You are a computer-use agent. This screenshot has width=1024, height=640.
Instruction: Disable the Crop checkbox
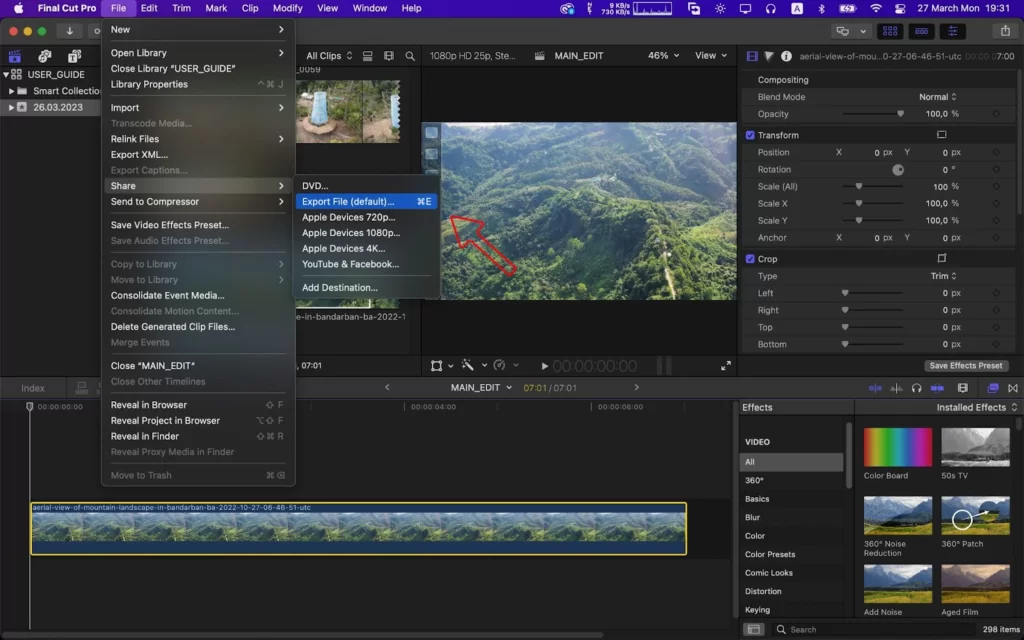pos(750,259)
